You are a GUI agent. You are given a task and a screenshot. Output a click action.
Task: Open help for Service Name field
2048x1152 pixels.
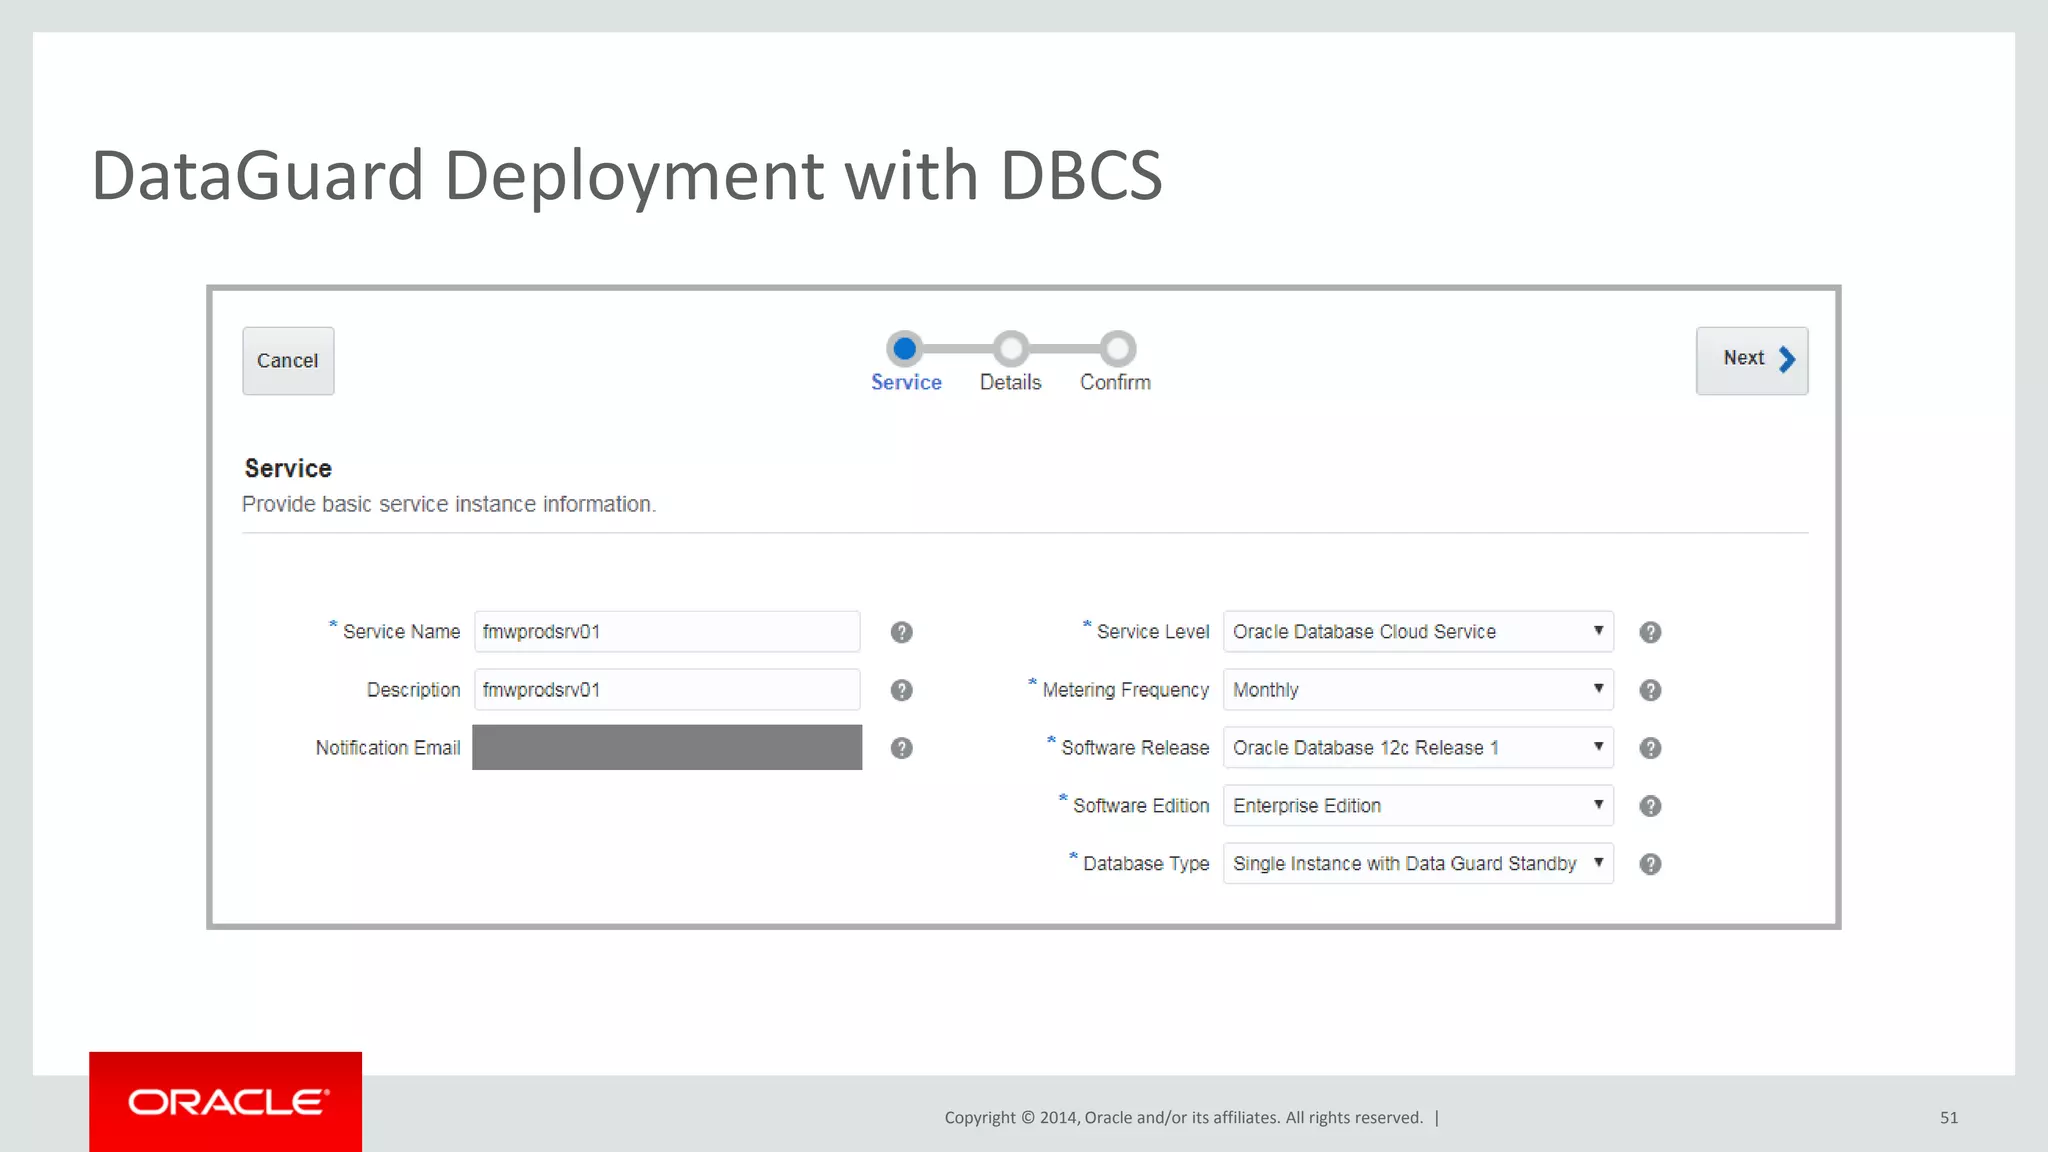pos(901,632)
